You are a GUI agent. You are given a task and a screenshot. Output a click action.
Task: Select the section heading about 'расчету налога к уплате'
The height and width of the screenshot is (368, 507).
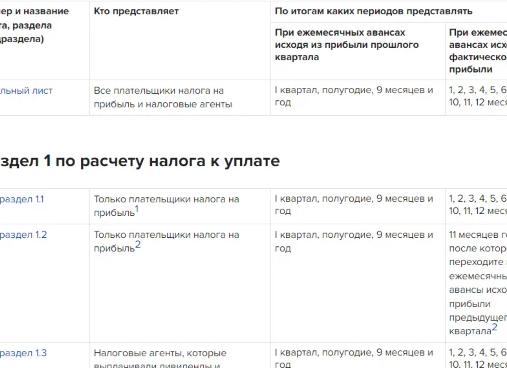point(140,161)
